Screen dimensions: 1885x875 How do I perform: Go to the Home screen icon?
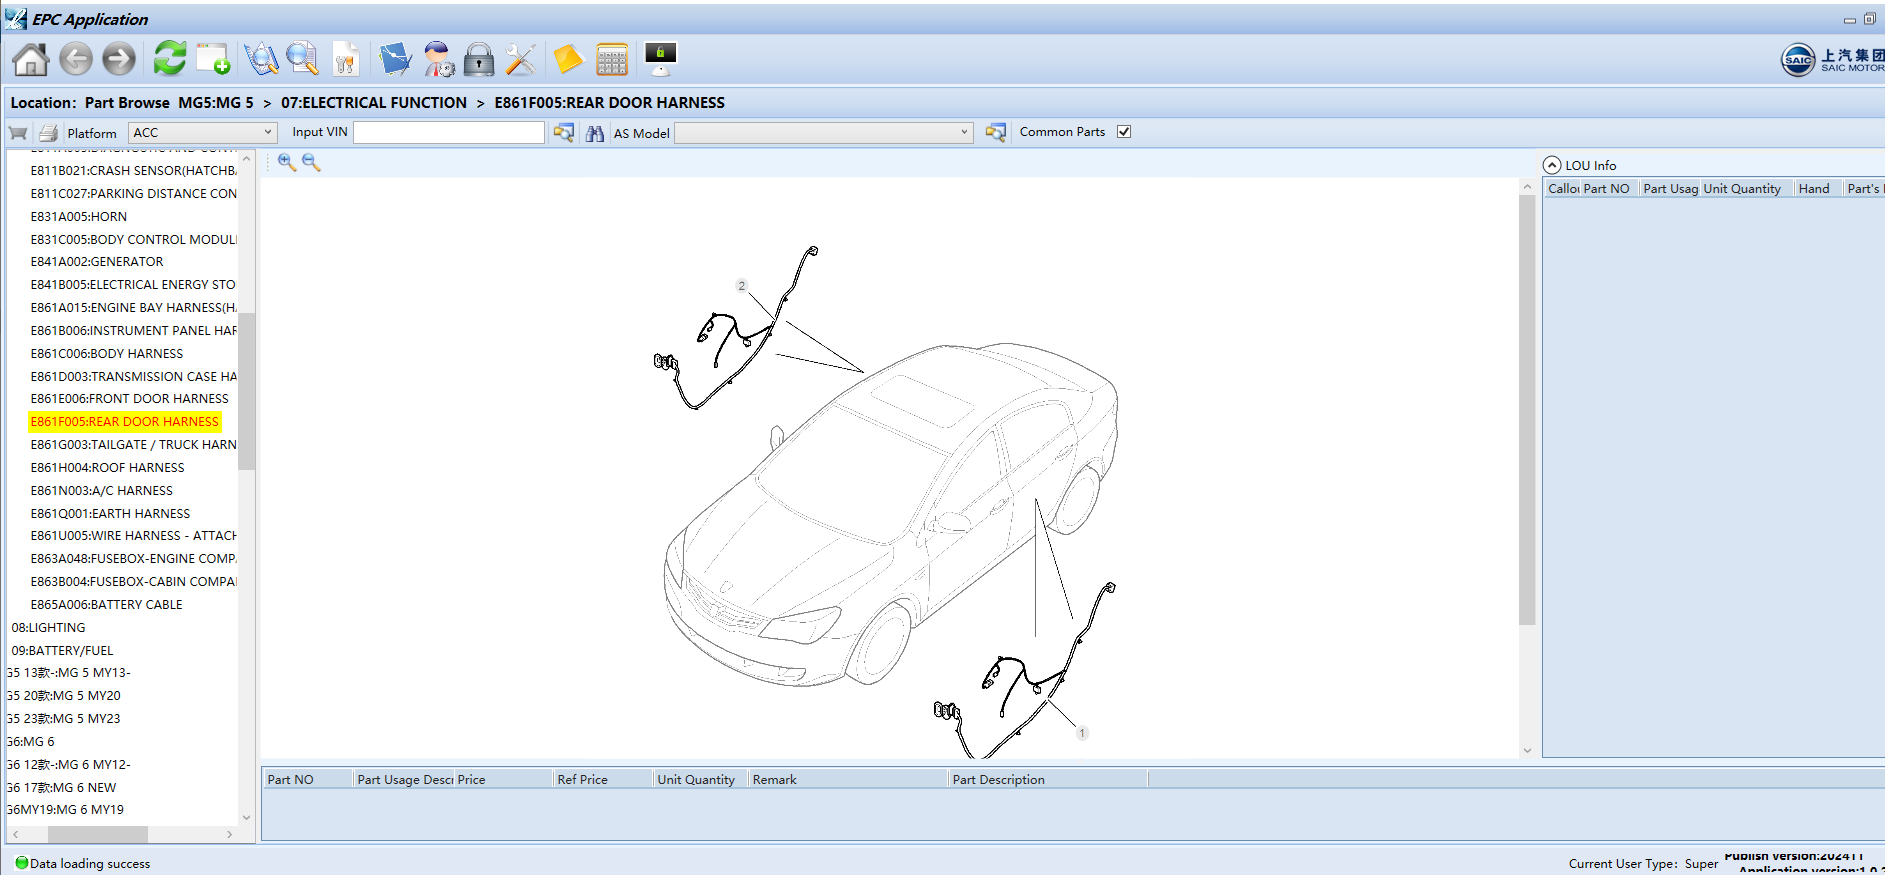click(31, 60)
